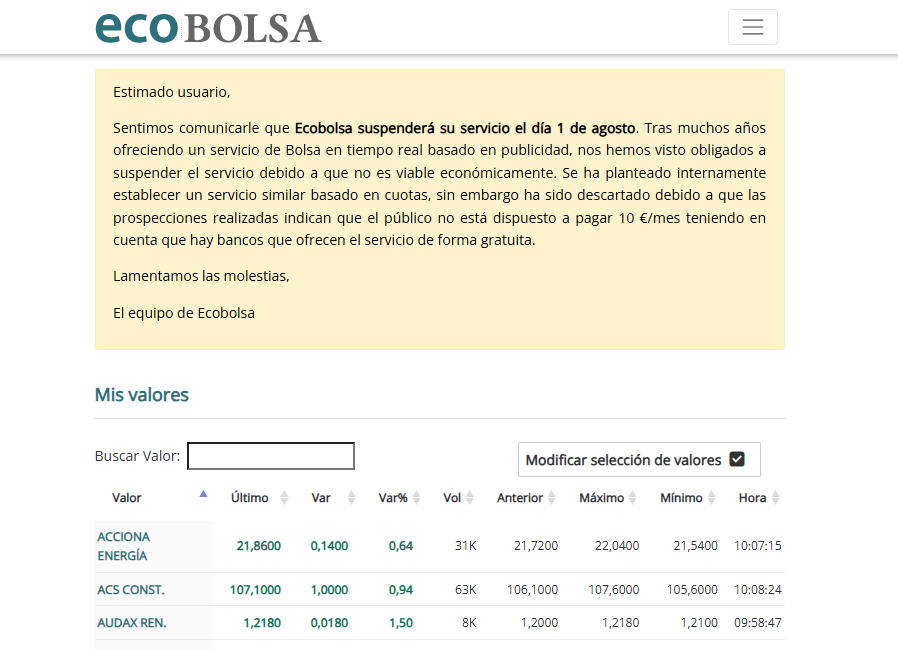Select ACCIONA ENERGÍA minimum 21,5400
Screen dimensions: 898x650
coord(695,546)
